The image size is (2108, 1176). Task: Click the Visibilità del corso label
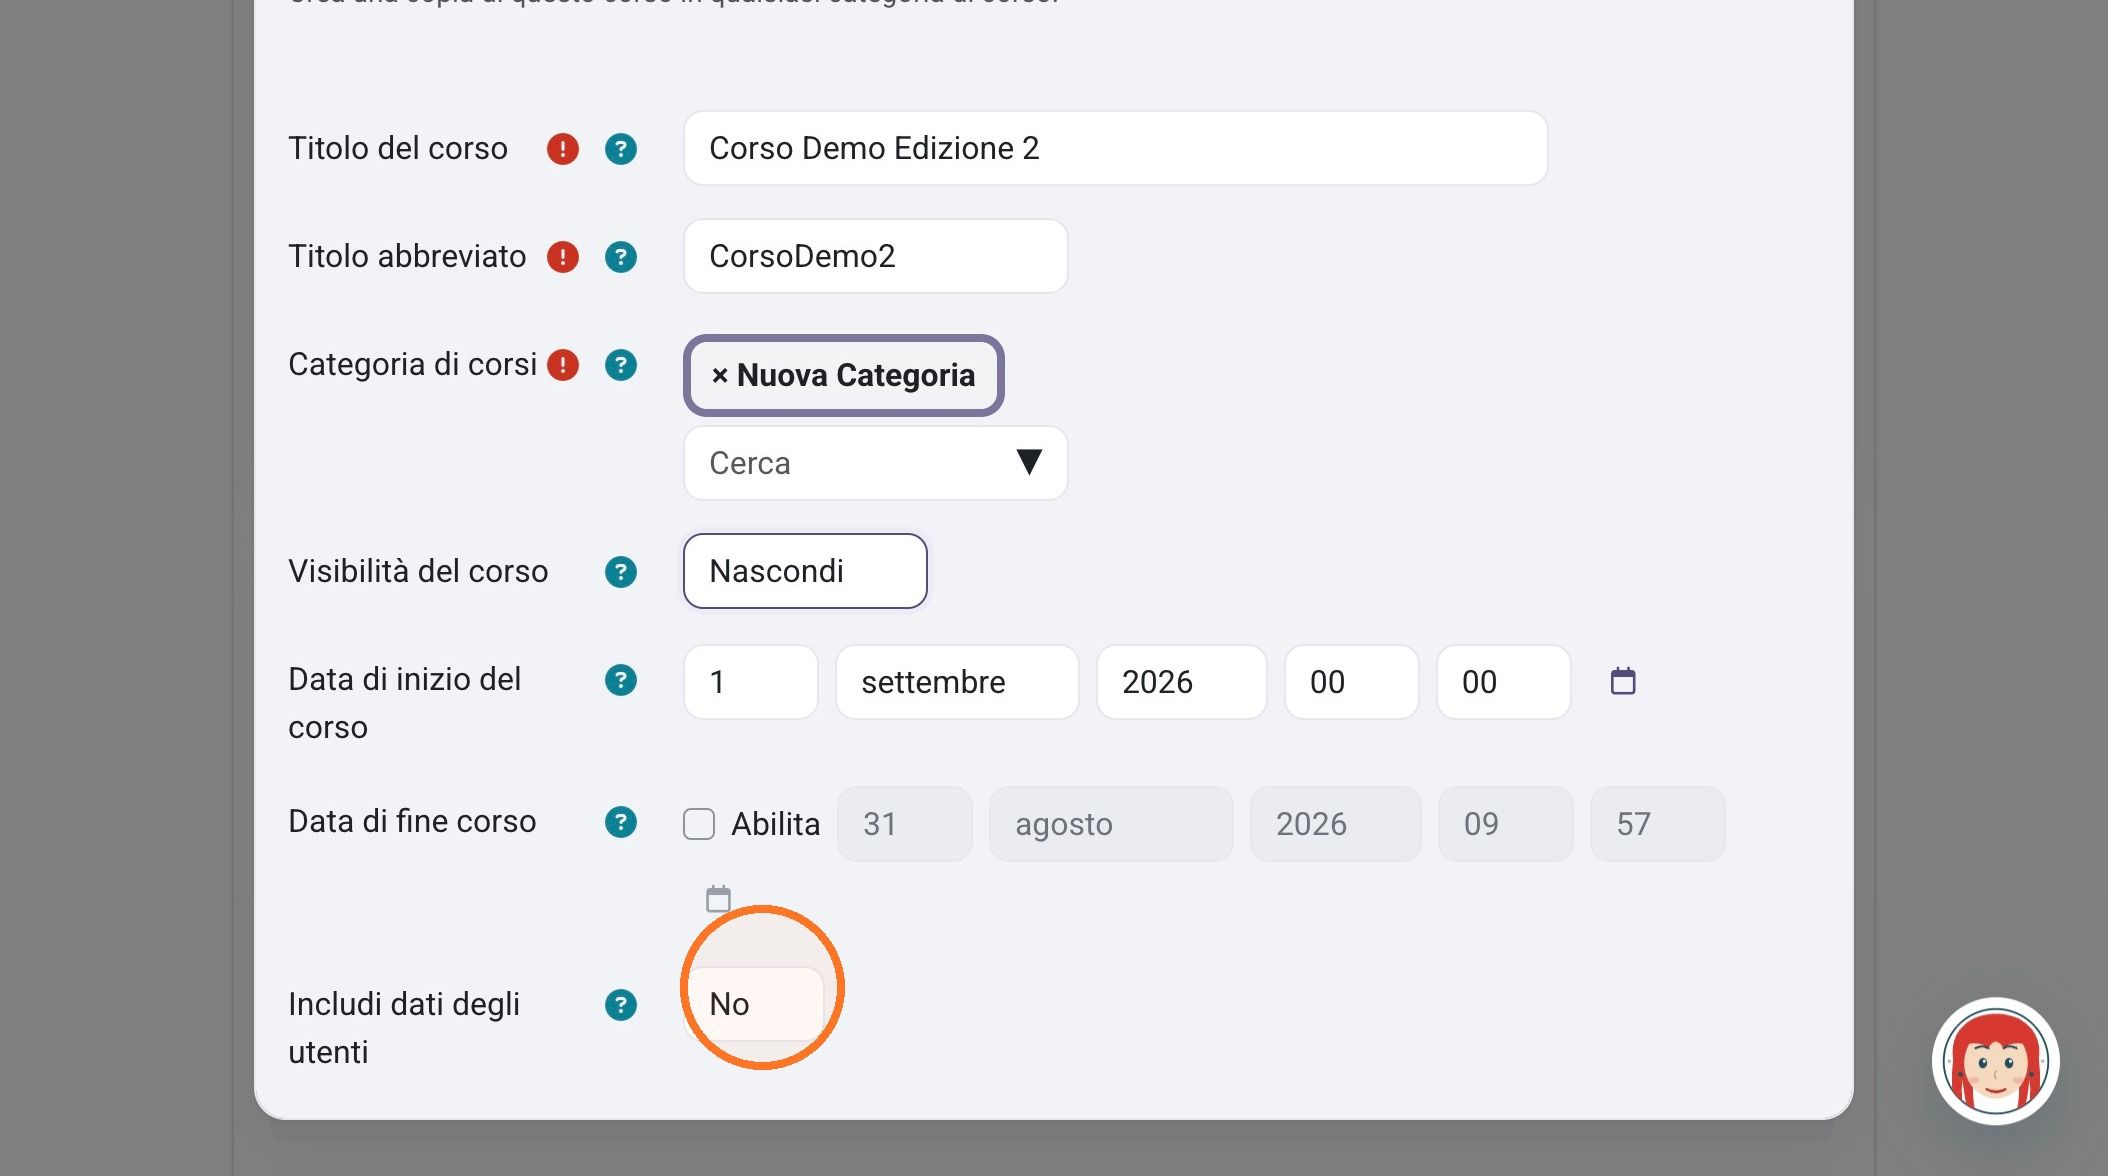coord(418,571)
